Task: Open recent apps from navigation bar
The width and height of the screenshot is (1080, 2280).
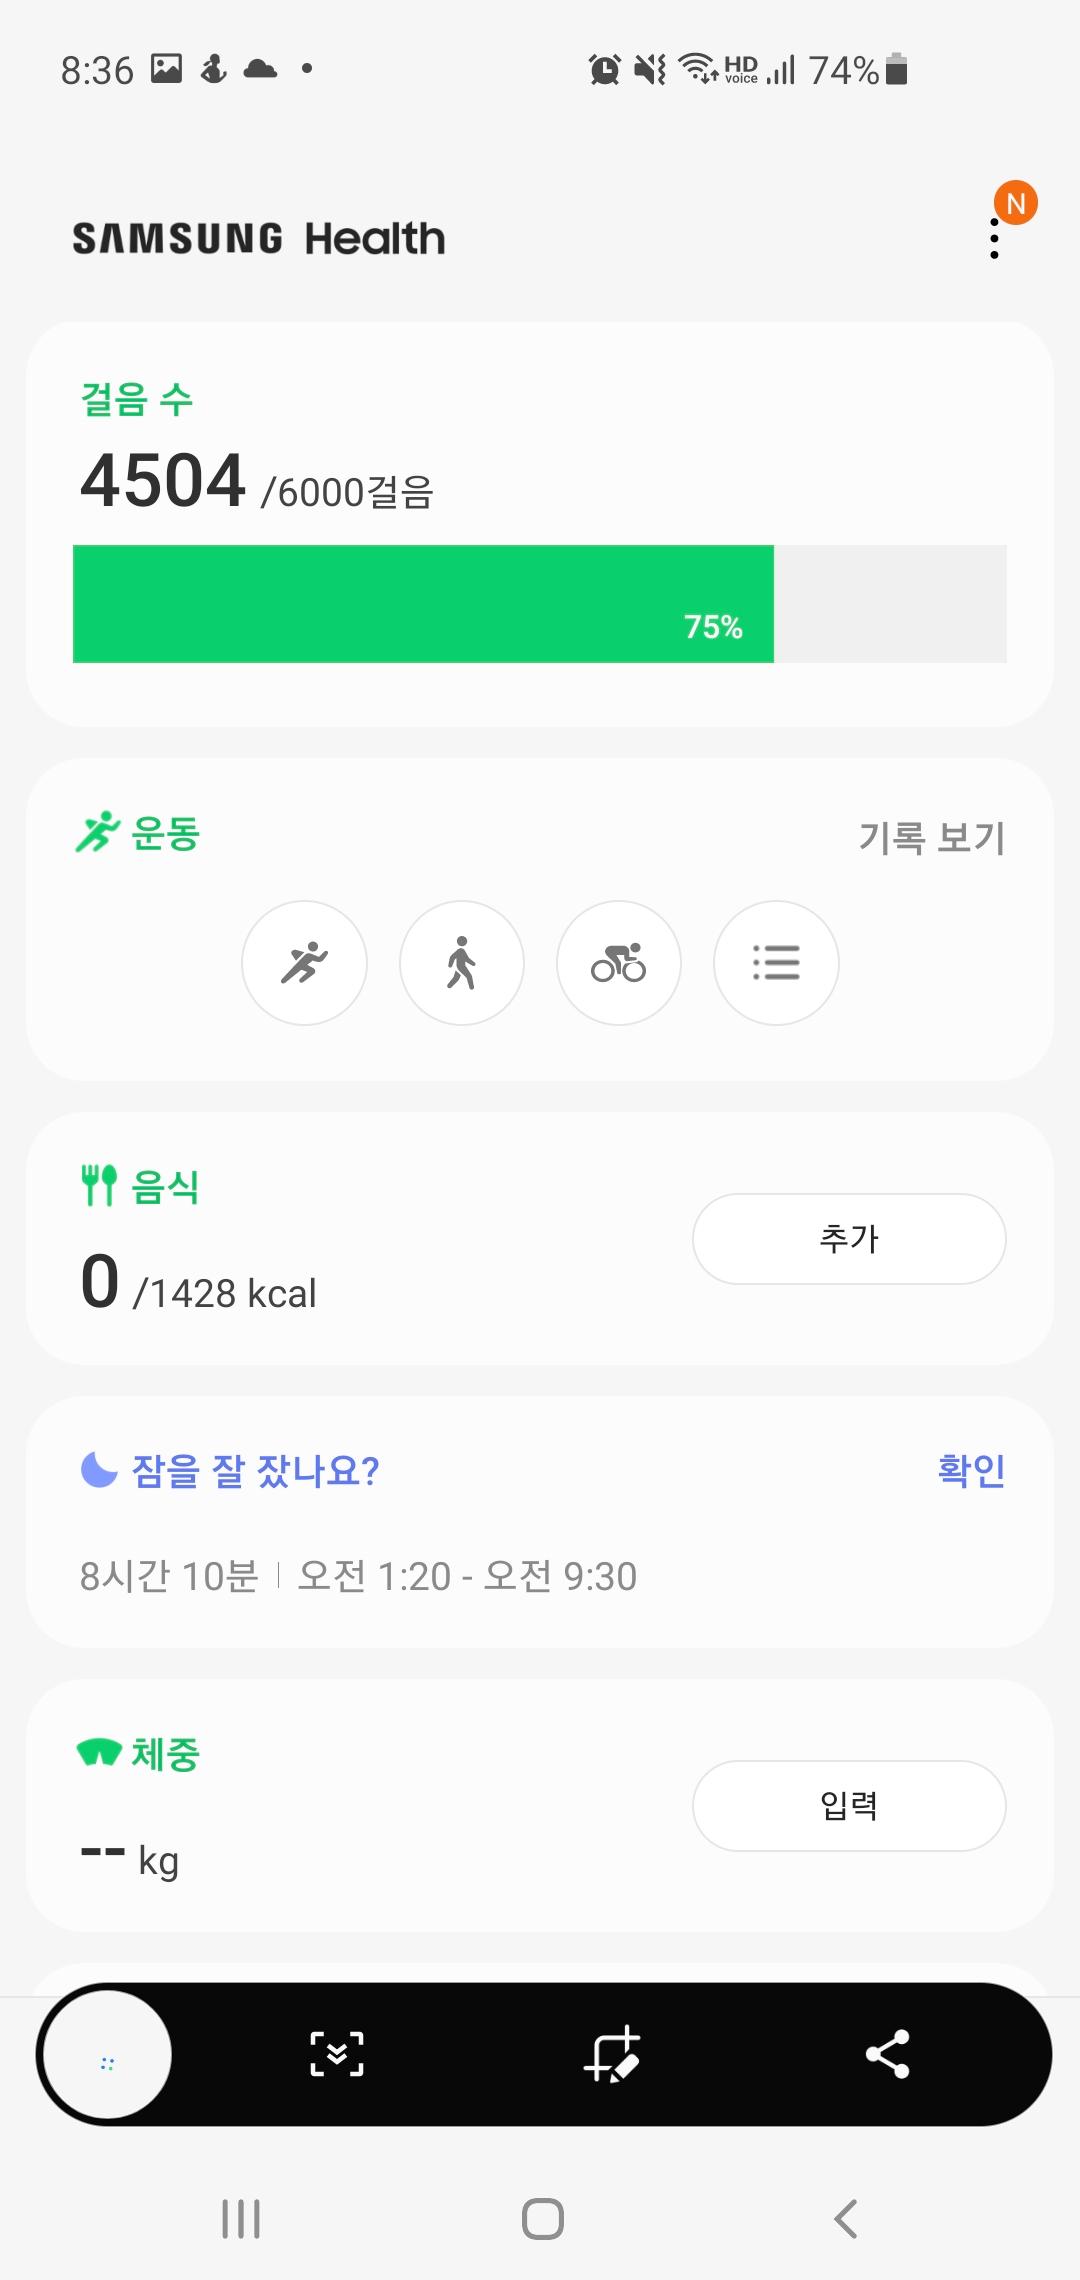Action: point(241,2219)
